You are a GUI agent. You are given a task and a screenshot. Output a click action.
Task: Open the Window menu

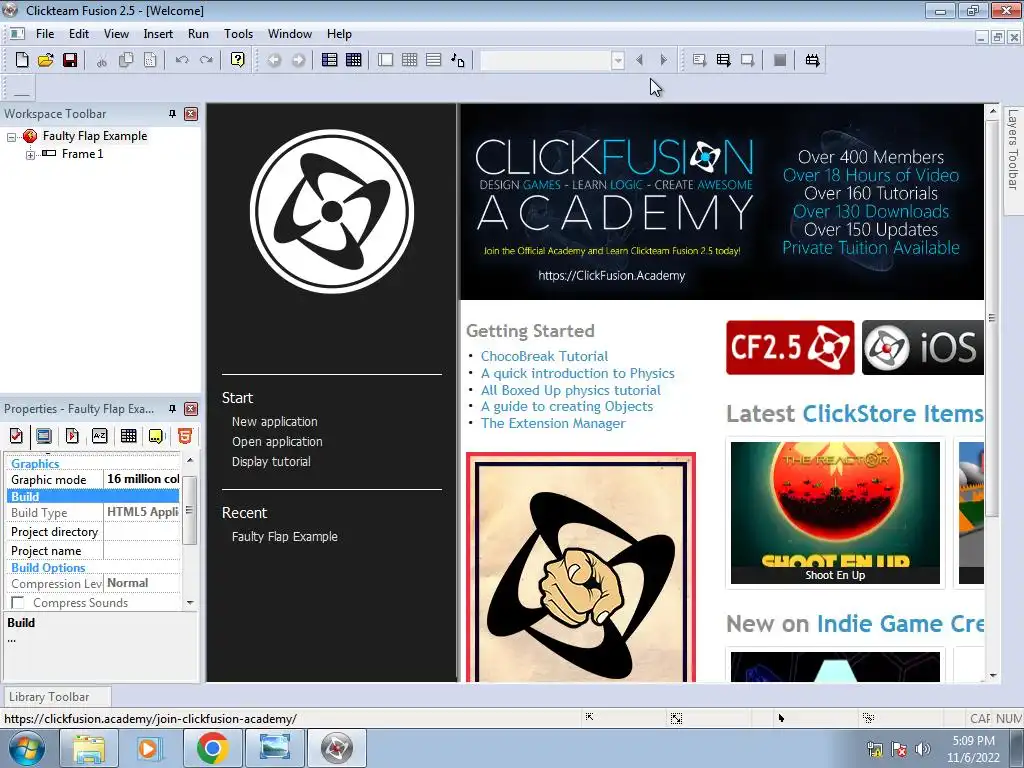290,34
